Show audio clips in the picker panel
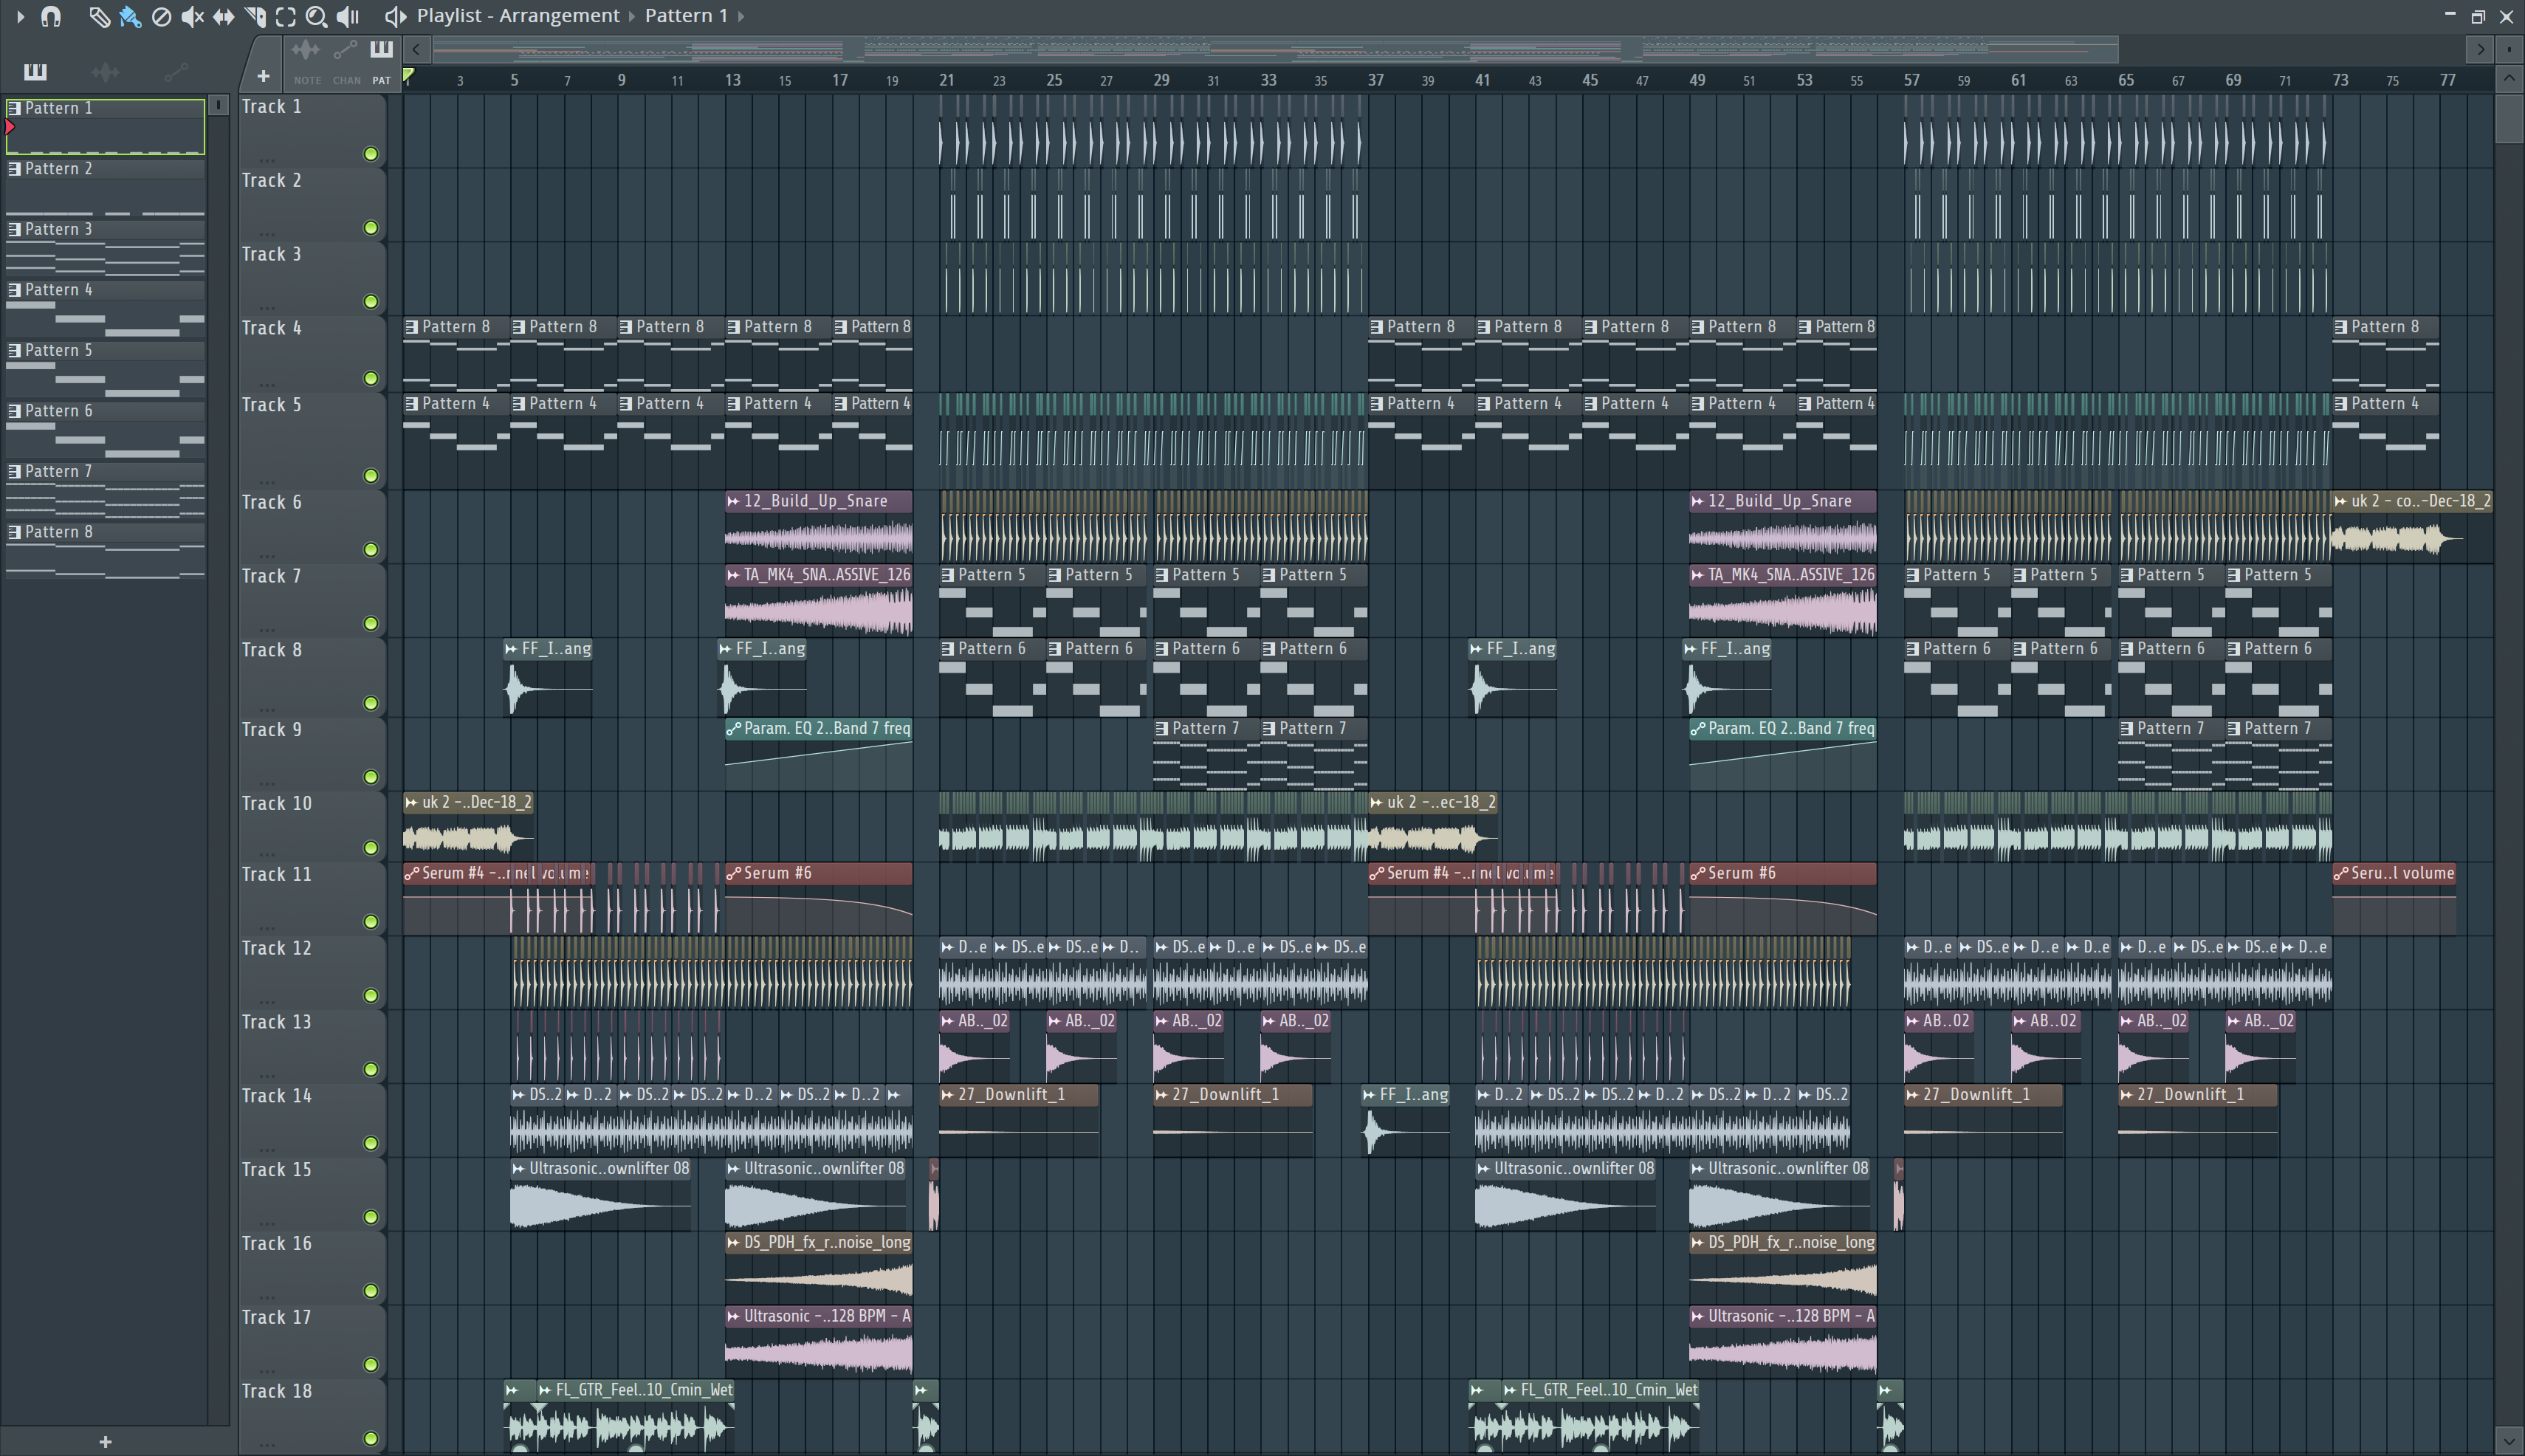Viewport: 2525px width, 1456px height. 105,71
